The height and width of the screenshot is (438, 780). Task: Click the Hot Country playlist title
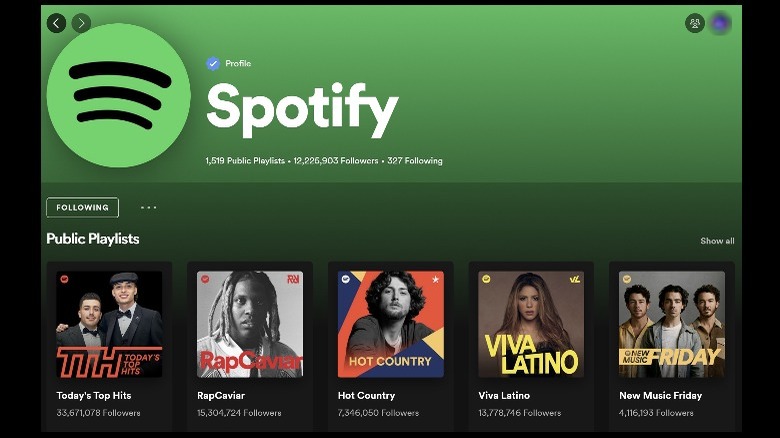[366, 396]
